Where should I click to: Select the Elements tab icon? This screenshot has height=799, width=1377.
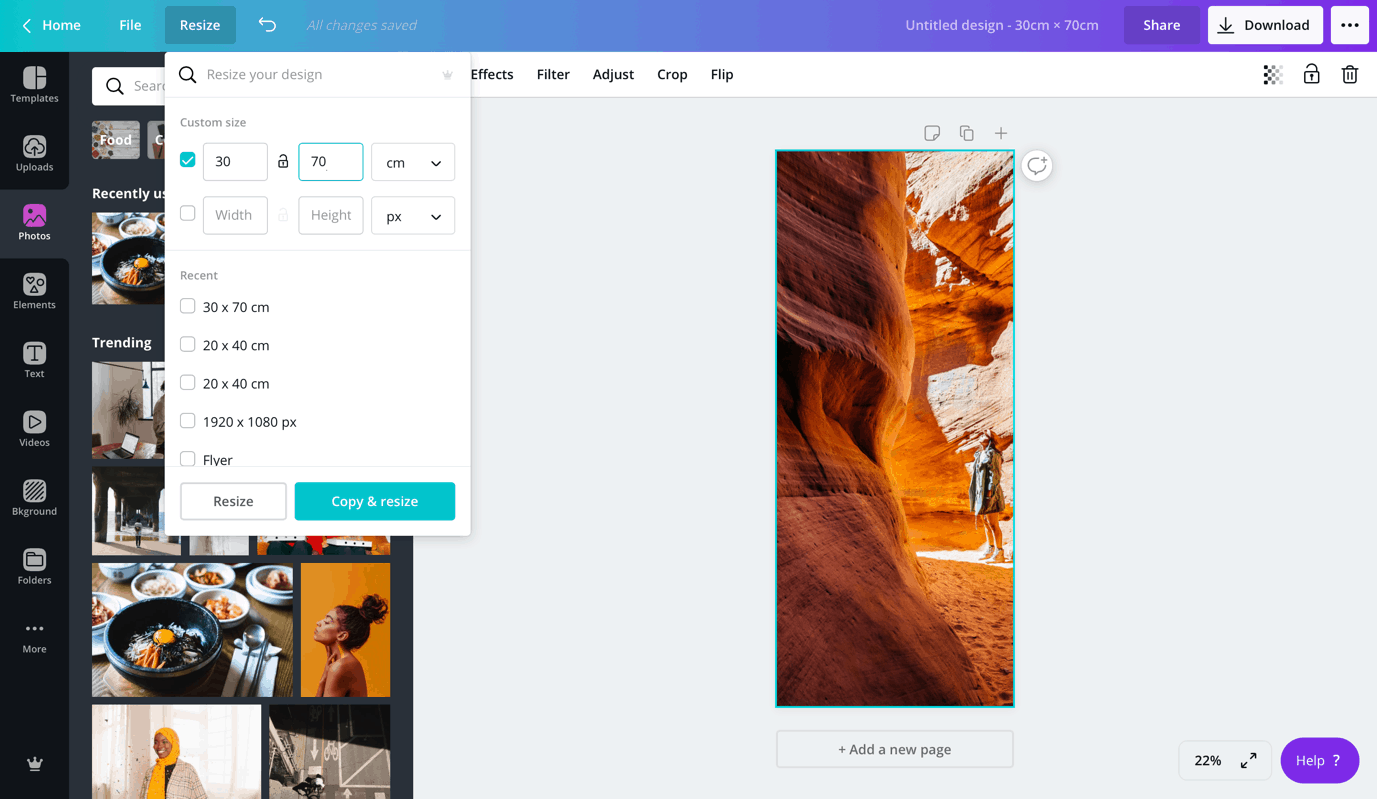(34, 290)
